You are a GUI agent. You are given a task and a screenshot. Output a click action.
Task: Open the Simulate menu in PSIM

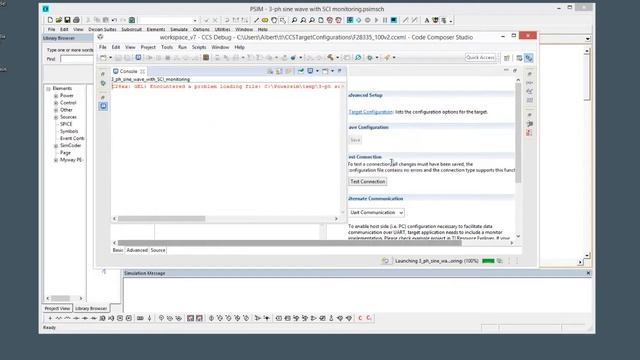point(179,29)
